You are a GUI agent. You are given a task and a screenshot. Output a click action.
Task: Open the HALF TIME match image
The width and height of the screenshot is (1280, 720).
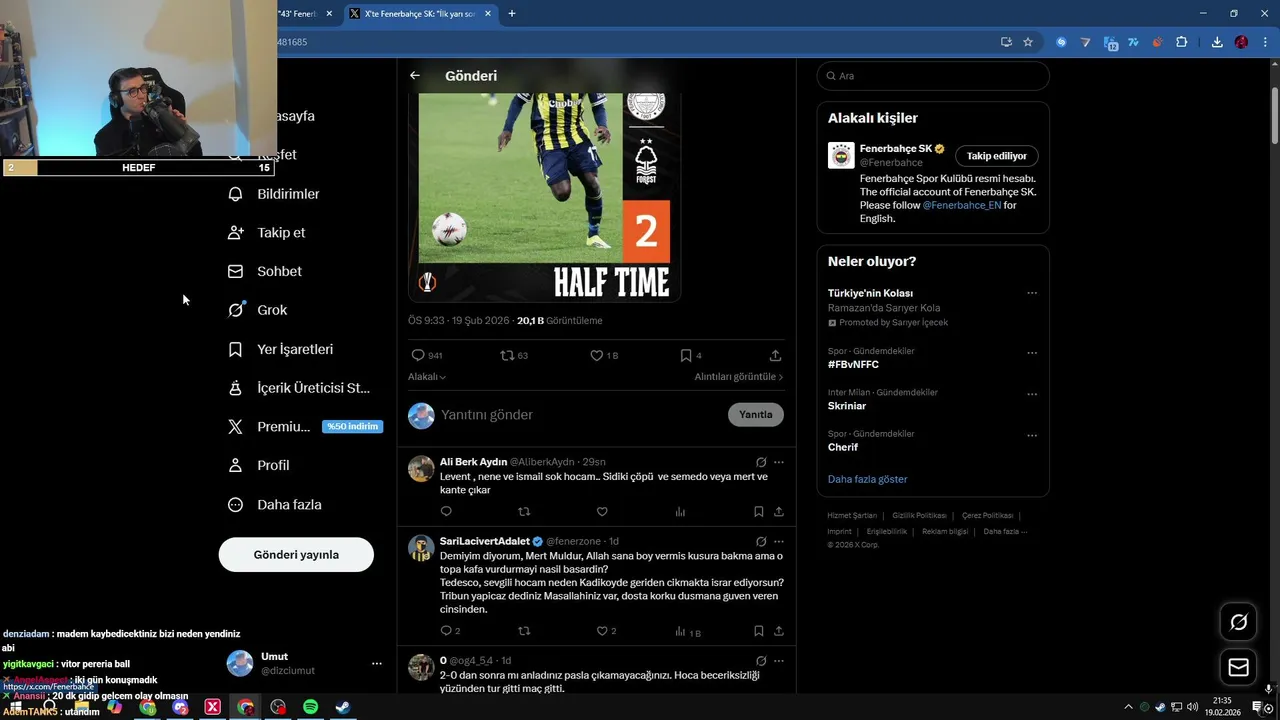[545, 198]
